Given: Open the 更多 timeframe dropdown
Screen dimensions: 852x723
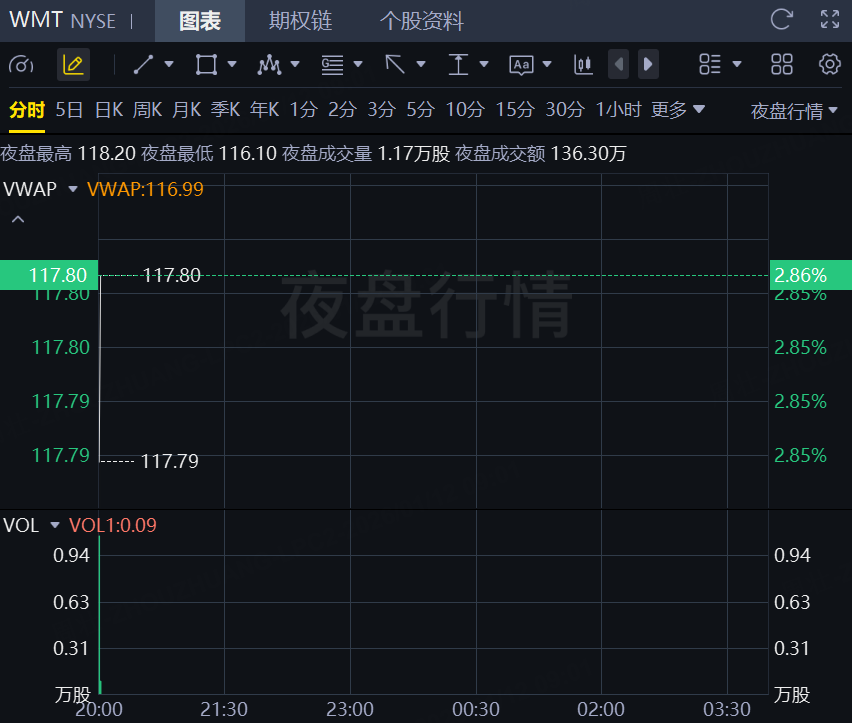Looking at the screenshot, I should tap(678, 110).
